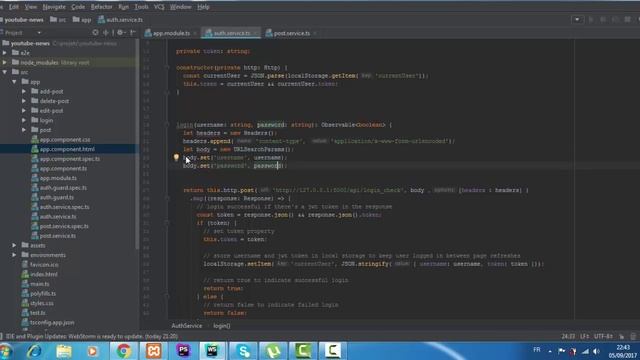
Task: Select auth.service.spec.ts file
Action: [64, 207]
